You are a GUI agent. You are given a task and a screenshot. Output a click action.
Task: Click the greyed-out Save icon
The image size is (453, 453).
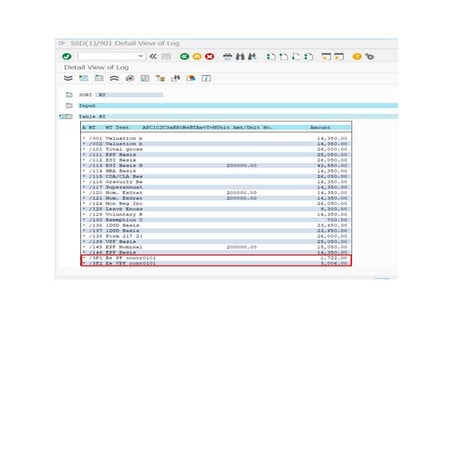click(x=166, y=57)
